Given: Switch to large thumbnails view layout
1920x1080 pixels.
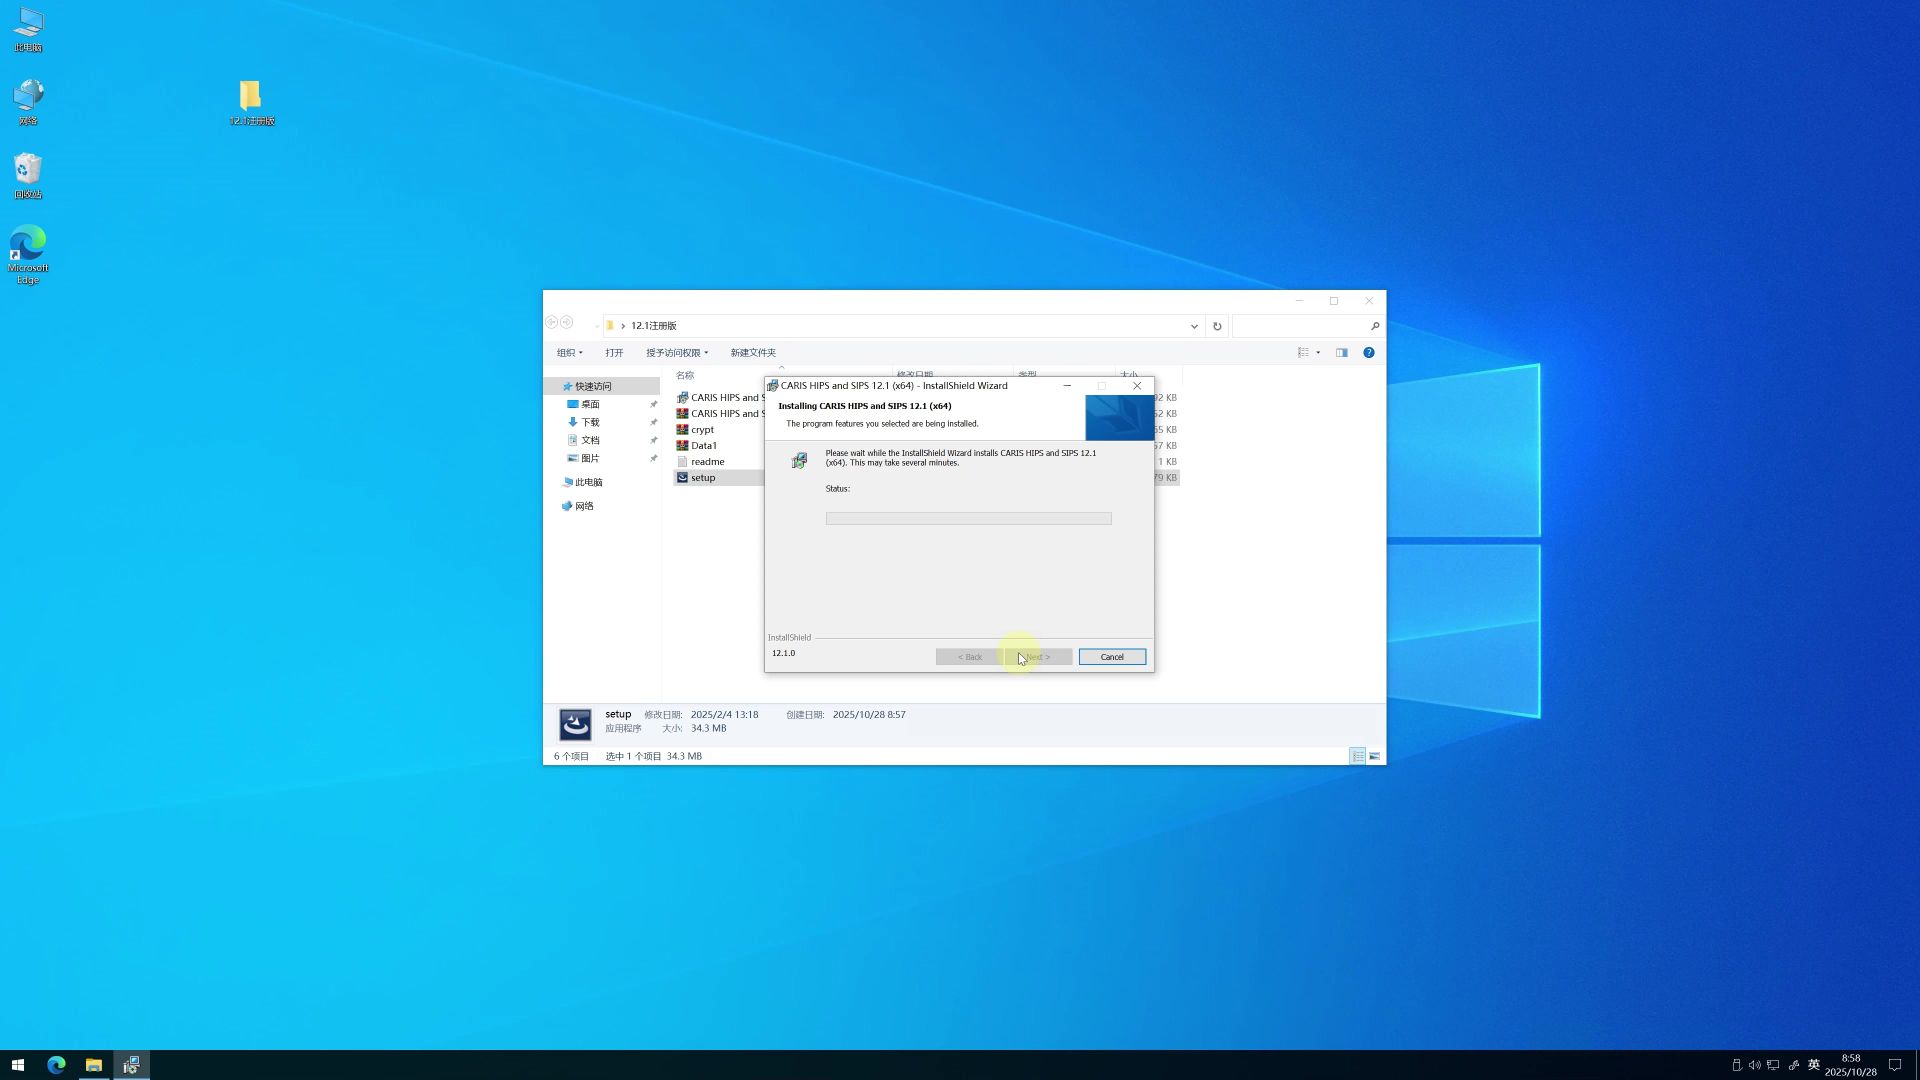Looking at the screenshot, I should (1375, 757).
